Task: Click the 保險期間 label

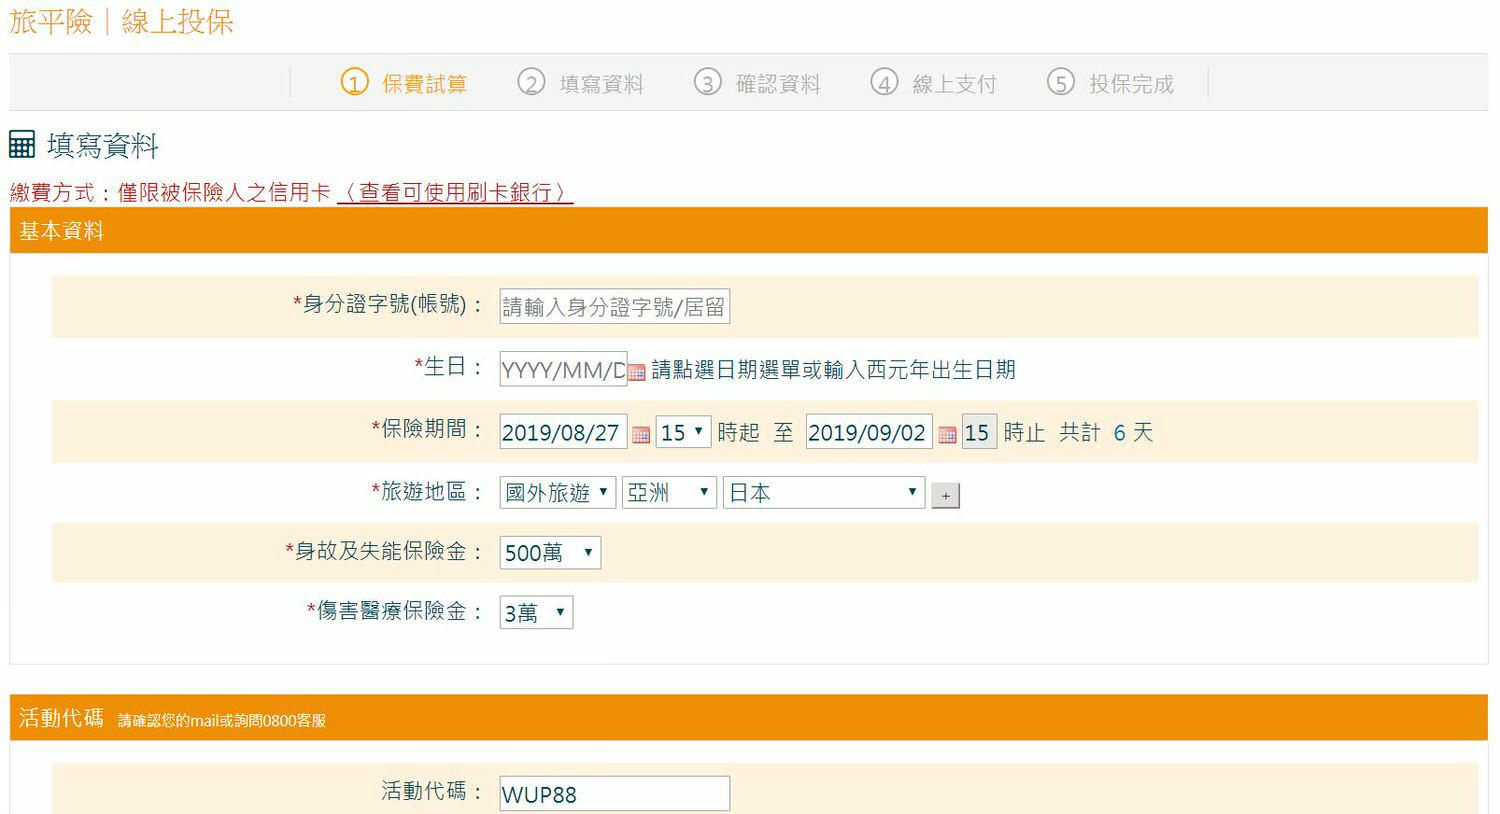Action: pos(427,429)
